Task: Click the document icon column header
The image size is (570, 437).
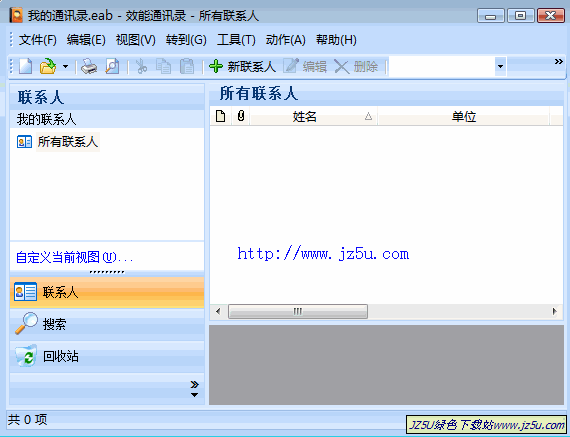Action: pos(221,116)
